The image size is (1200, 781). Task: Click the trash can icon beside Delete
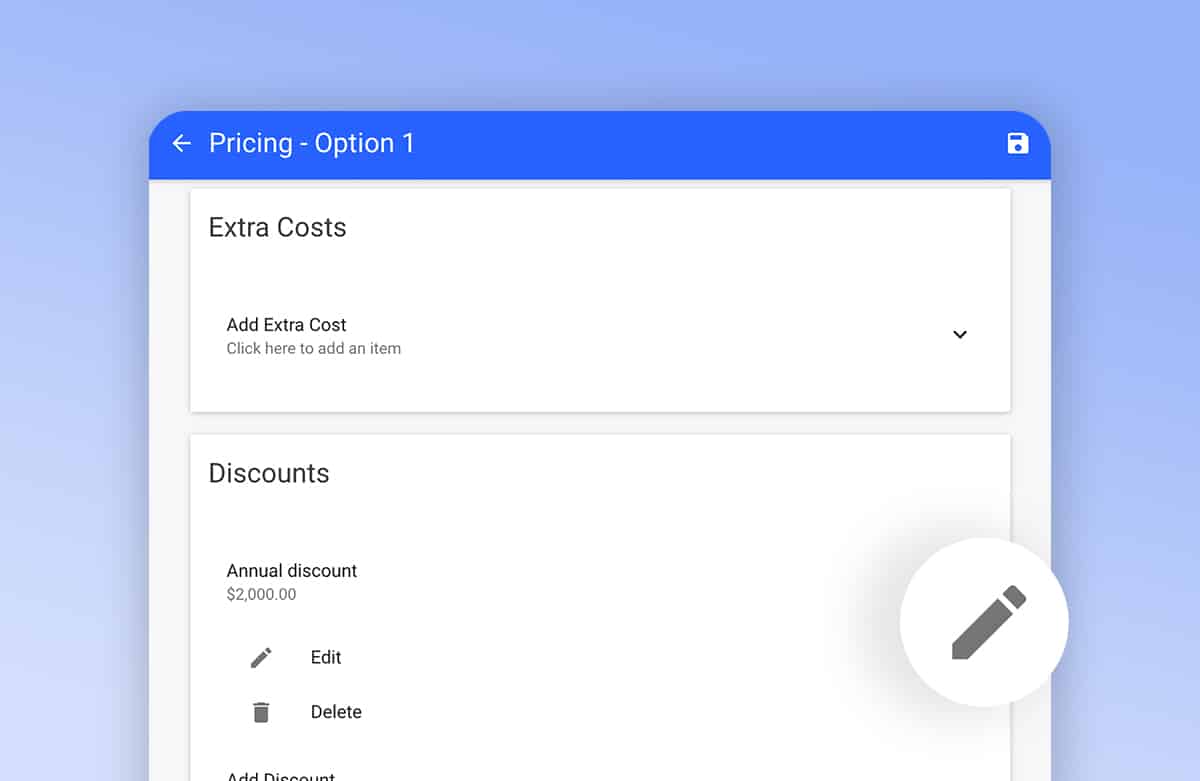pos(261,712)
